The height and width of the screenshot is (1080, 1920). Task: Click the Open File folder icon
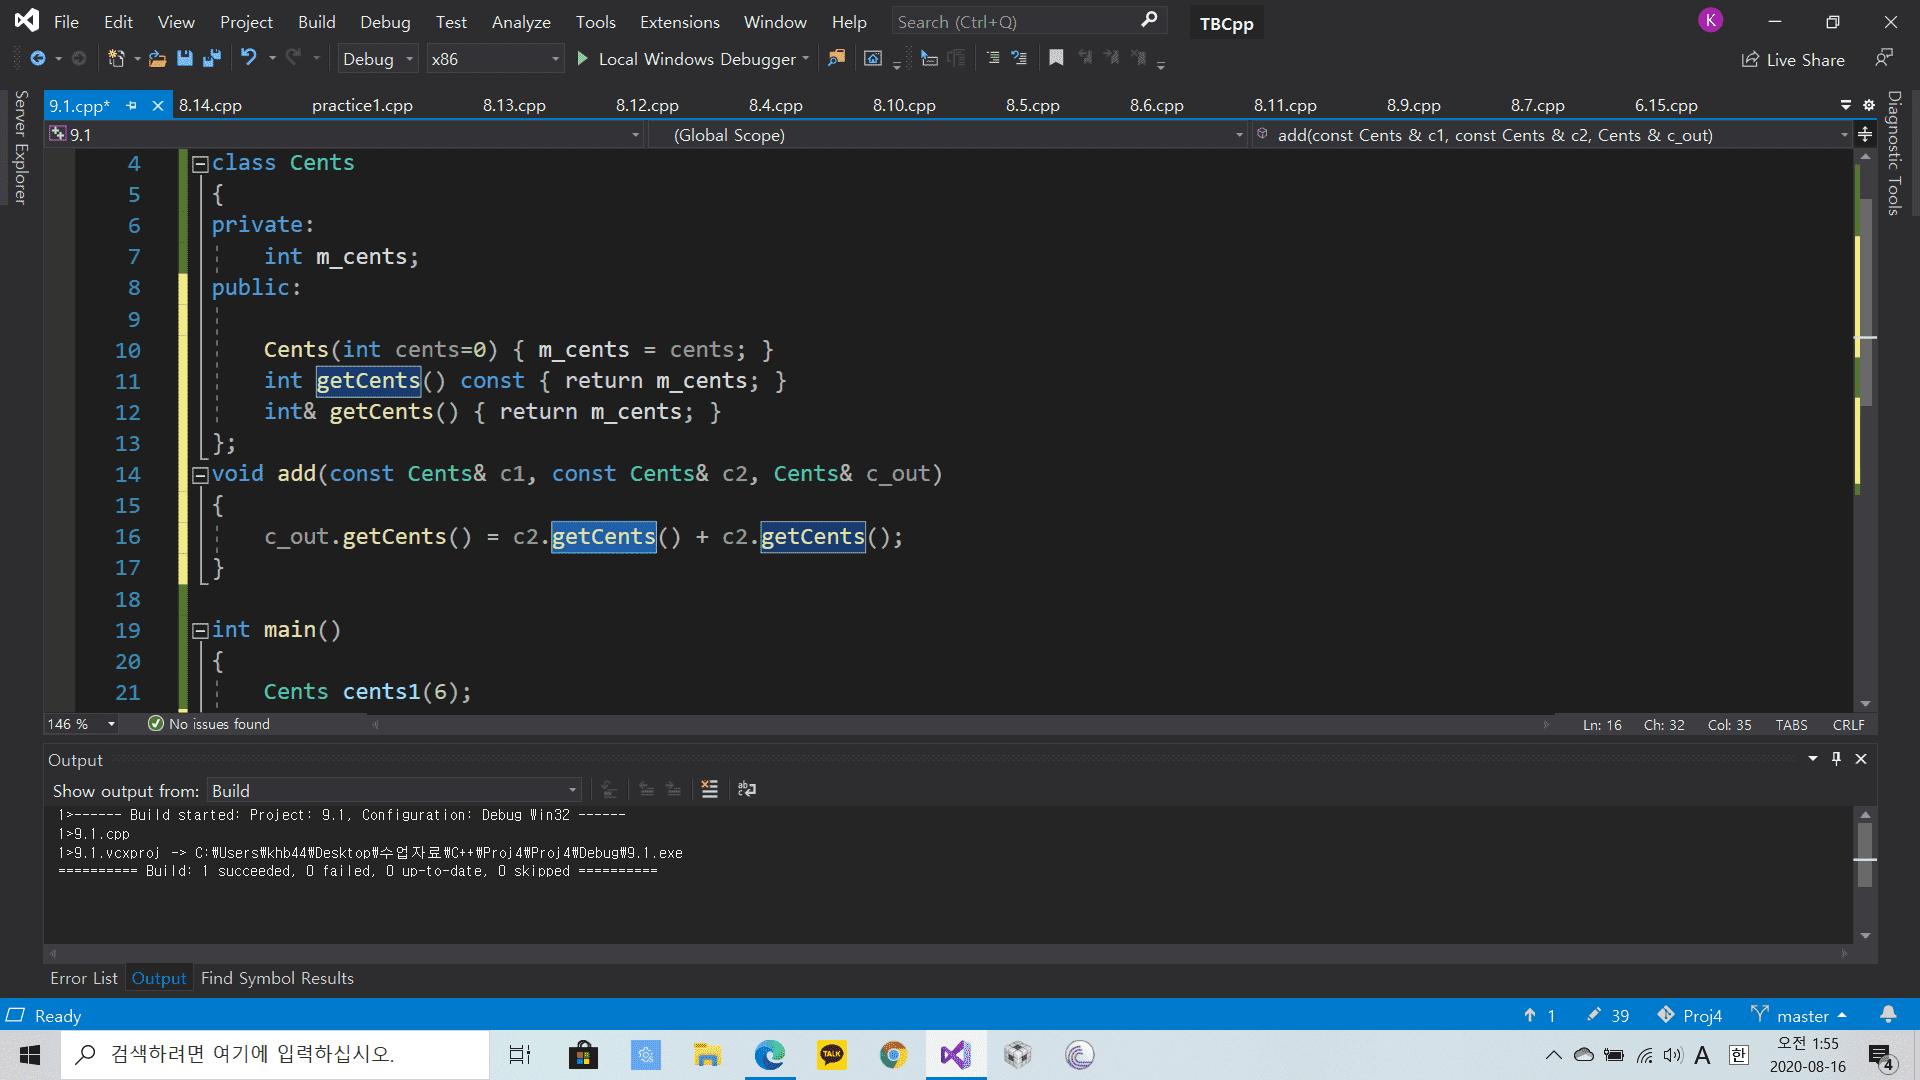point(157,59)
